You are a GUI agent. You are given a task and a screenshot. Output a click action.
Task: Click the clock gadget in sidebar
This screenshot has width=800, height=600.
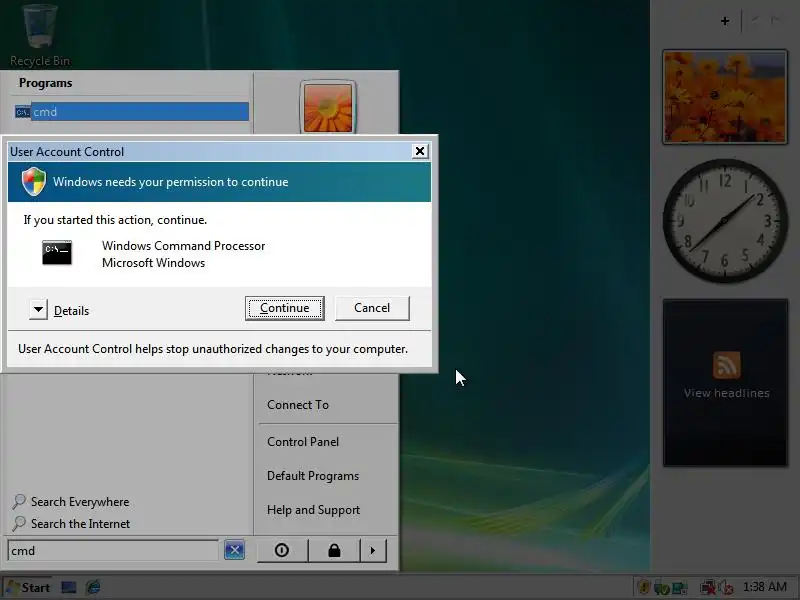click(724, 220)
